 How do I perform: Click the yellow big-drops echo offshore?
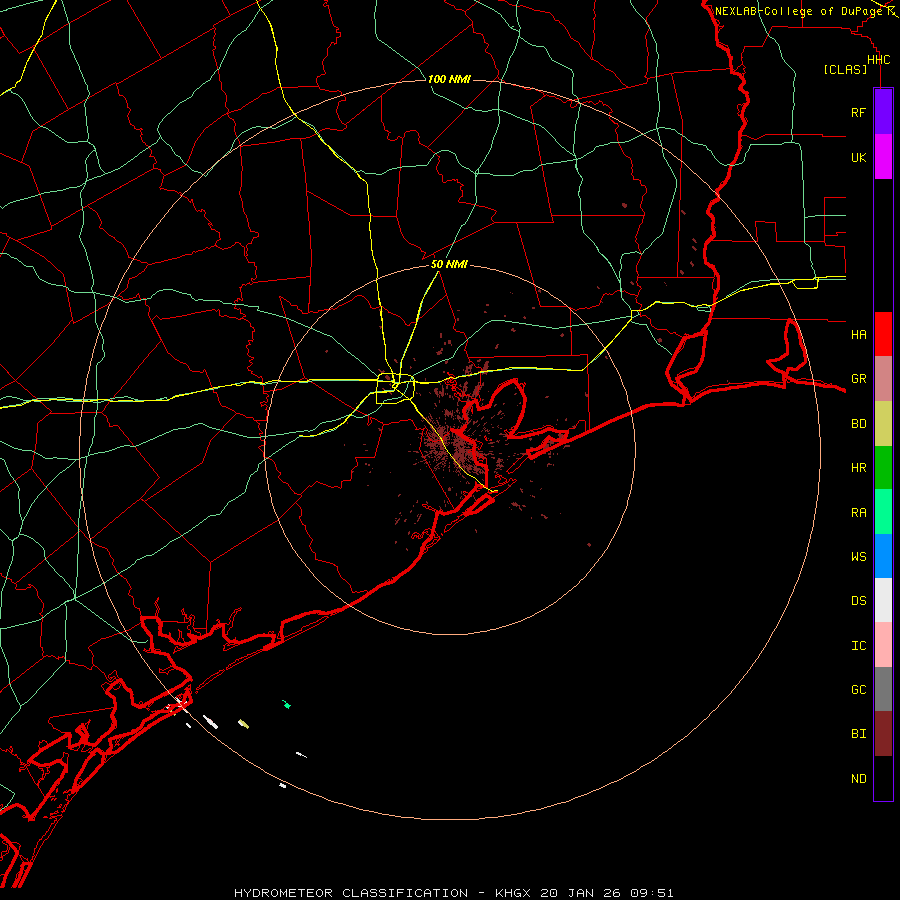pyautogui.click(x=243, y=724)
